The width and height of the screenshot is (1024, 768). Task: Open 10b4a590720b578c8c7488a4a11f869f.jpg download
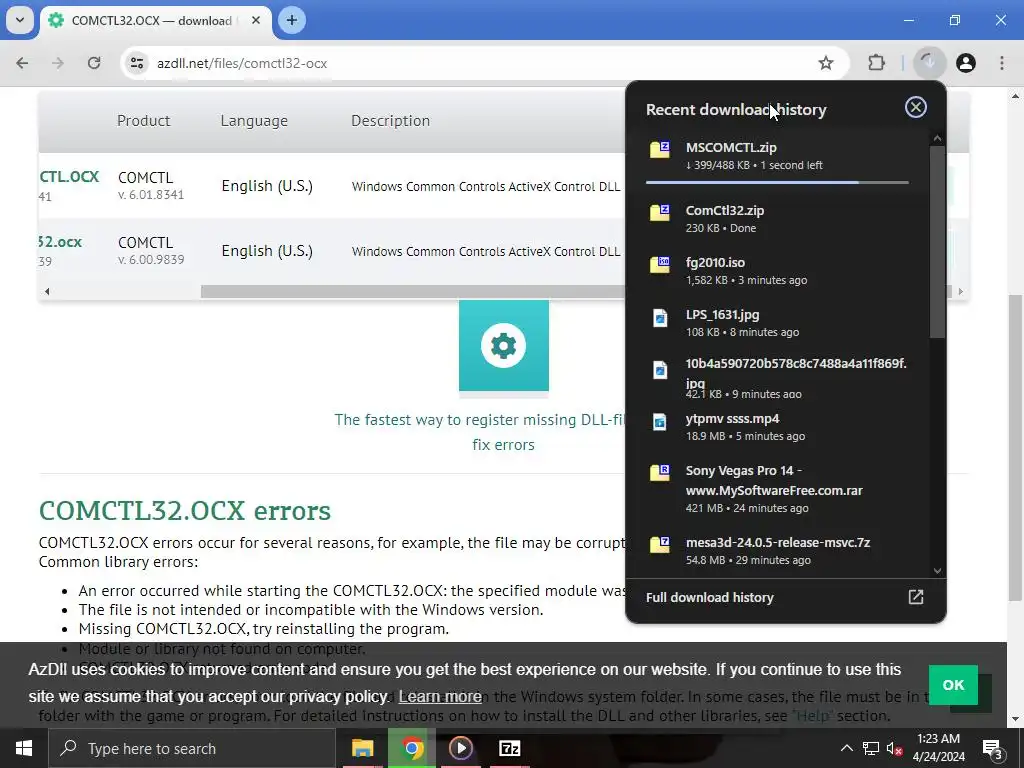777,377
